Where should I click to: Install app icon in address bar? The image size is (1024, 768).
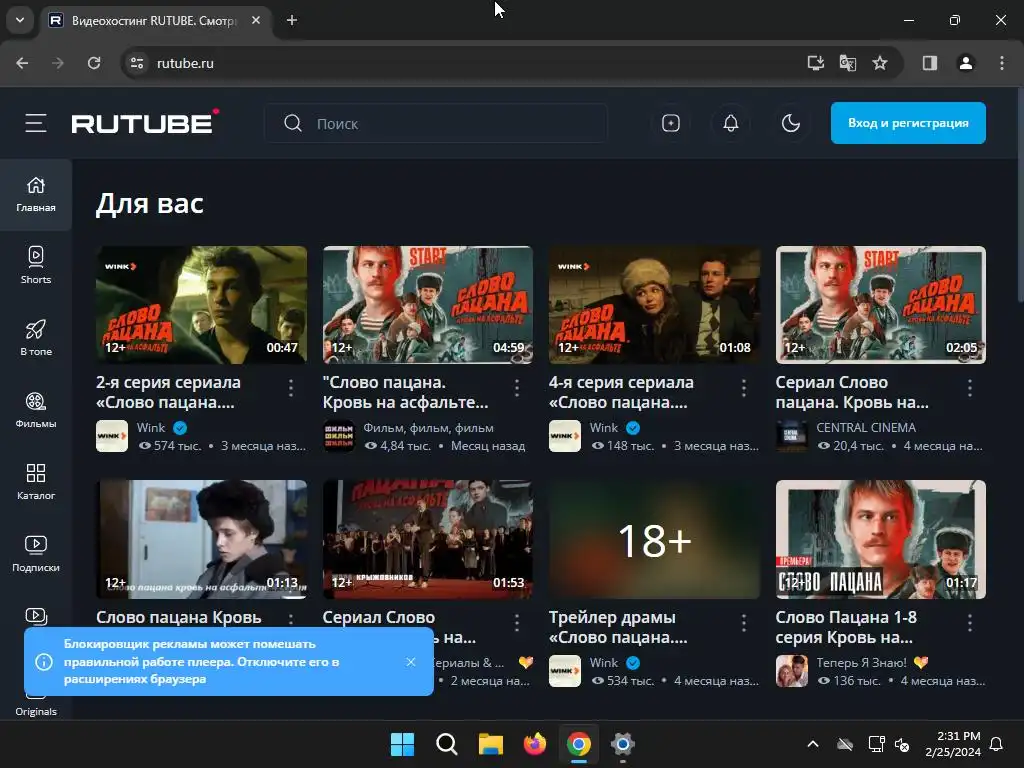(x=815, y=63)
